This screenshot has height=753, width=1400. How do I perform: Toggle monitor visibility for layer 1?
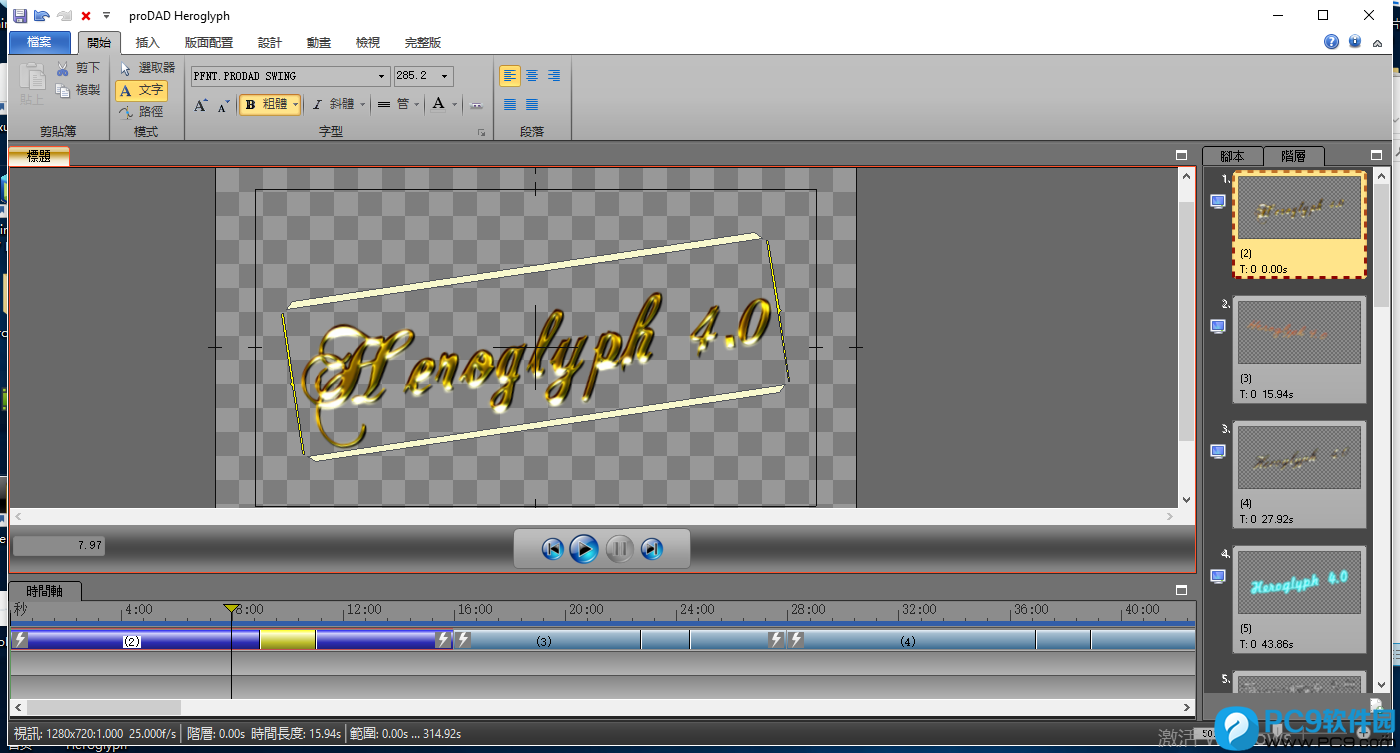click(1218, 201)
